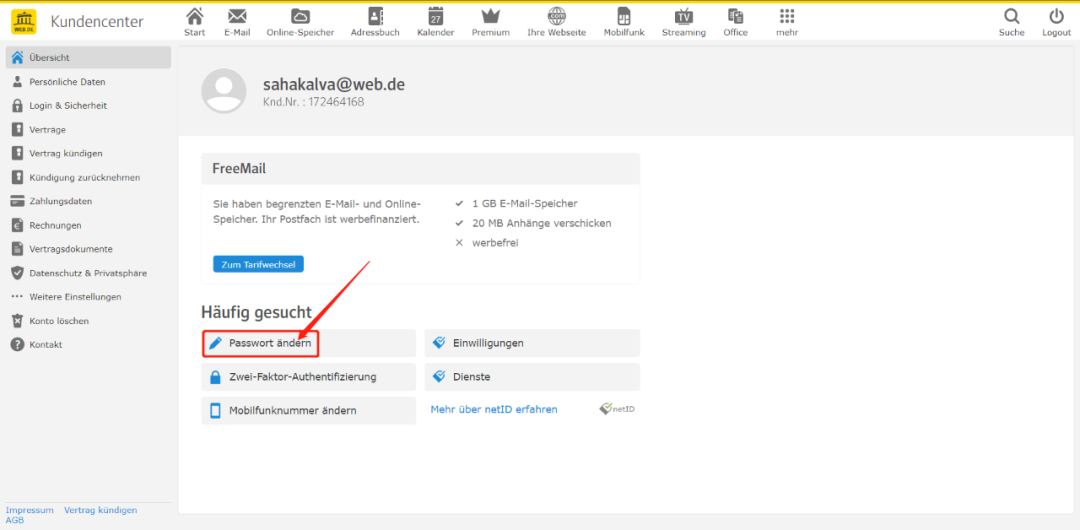Click the Rechnungen euro icon
This screenshot has width=1080, height=530.
point(18,225)
